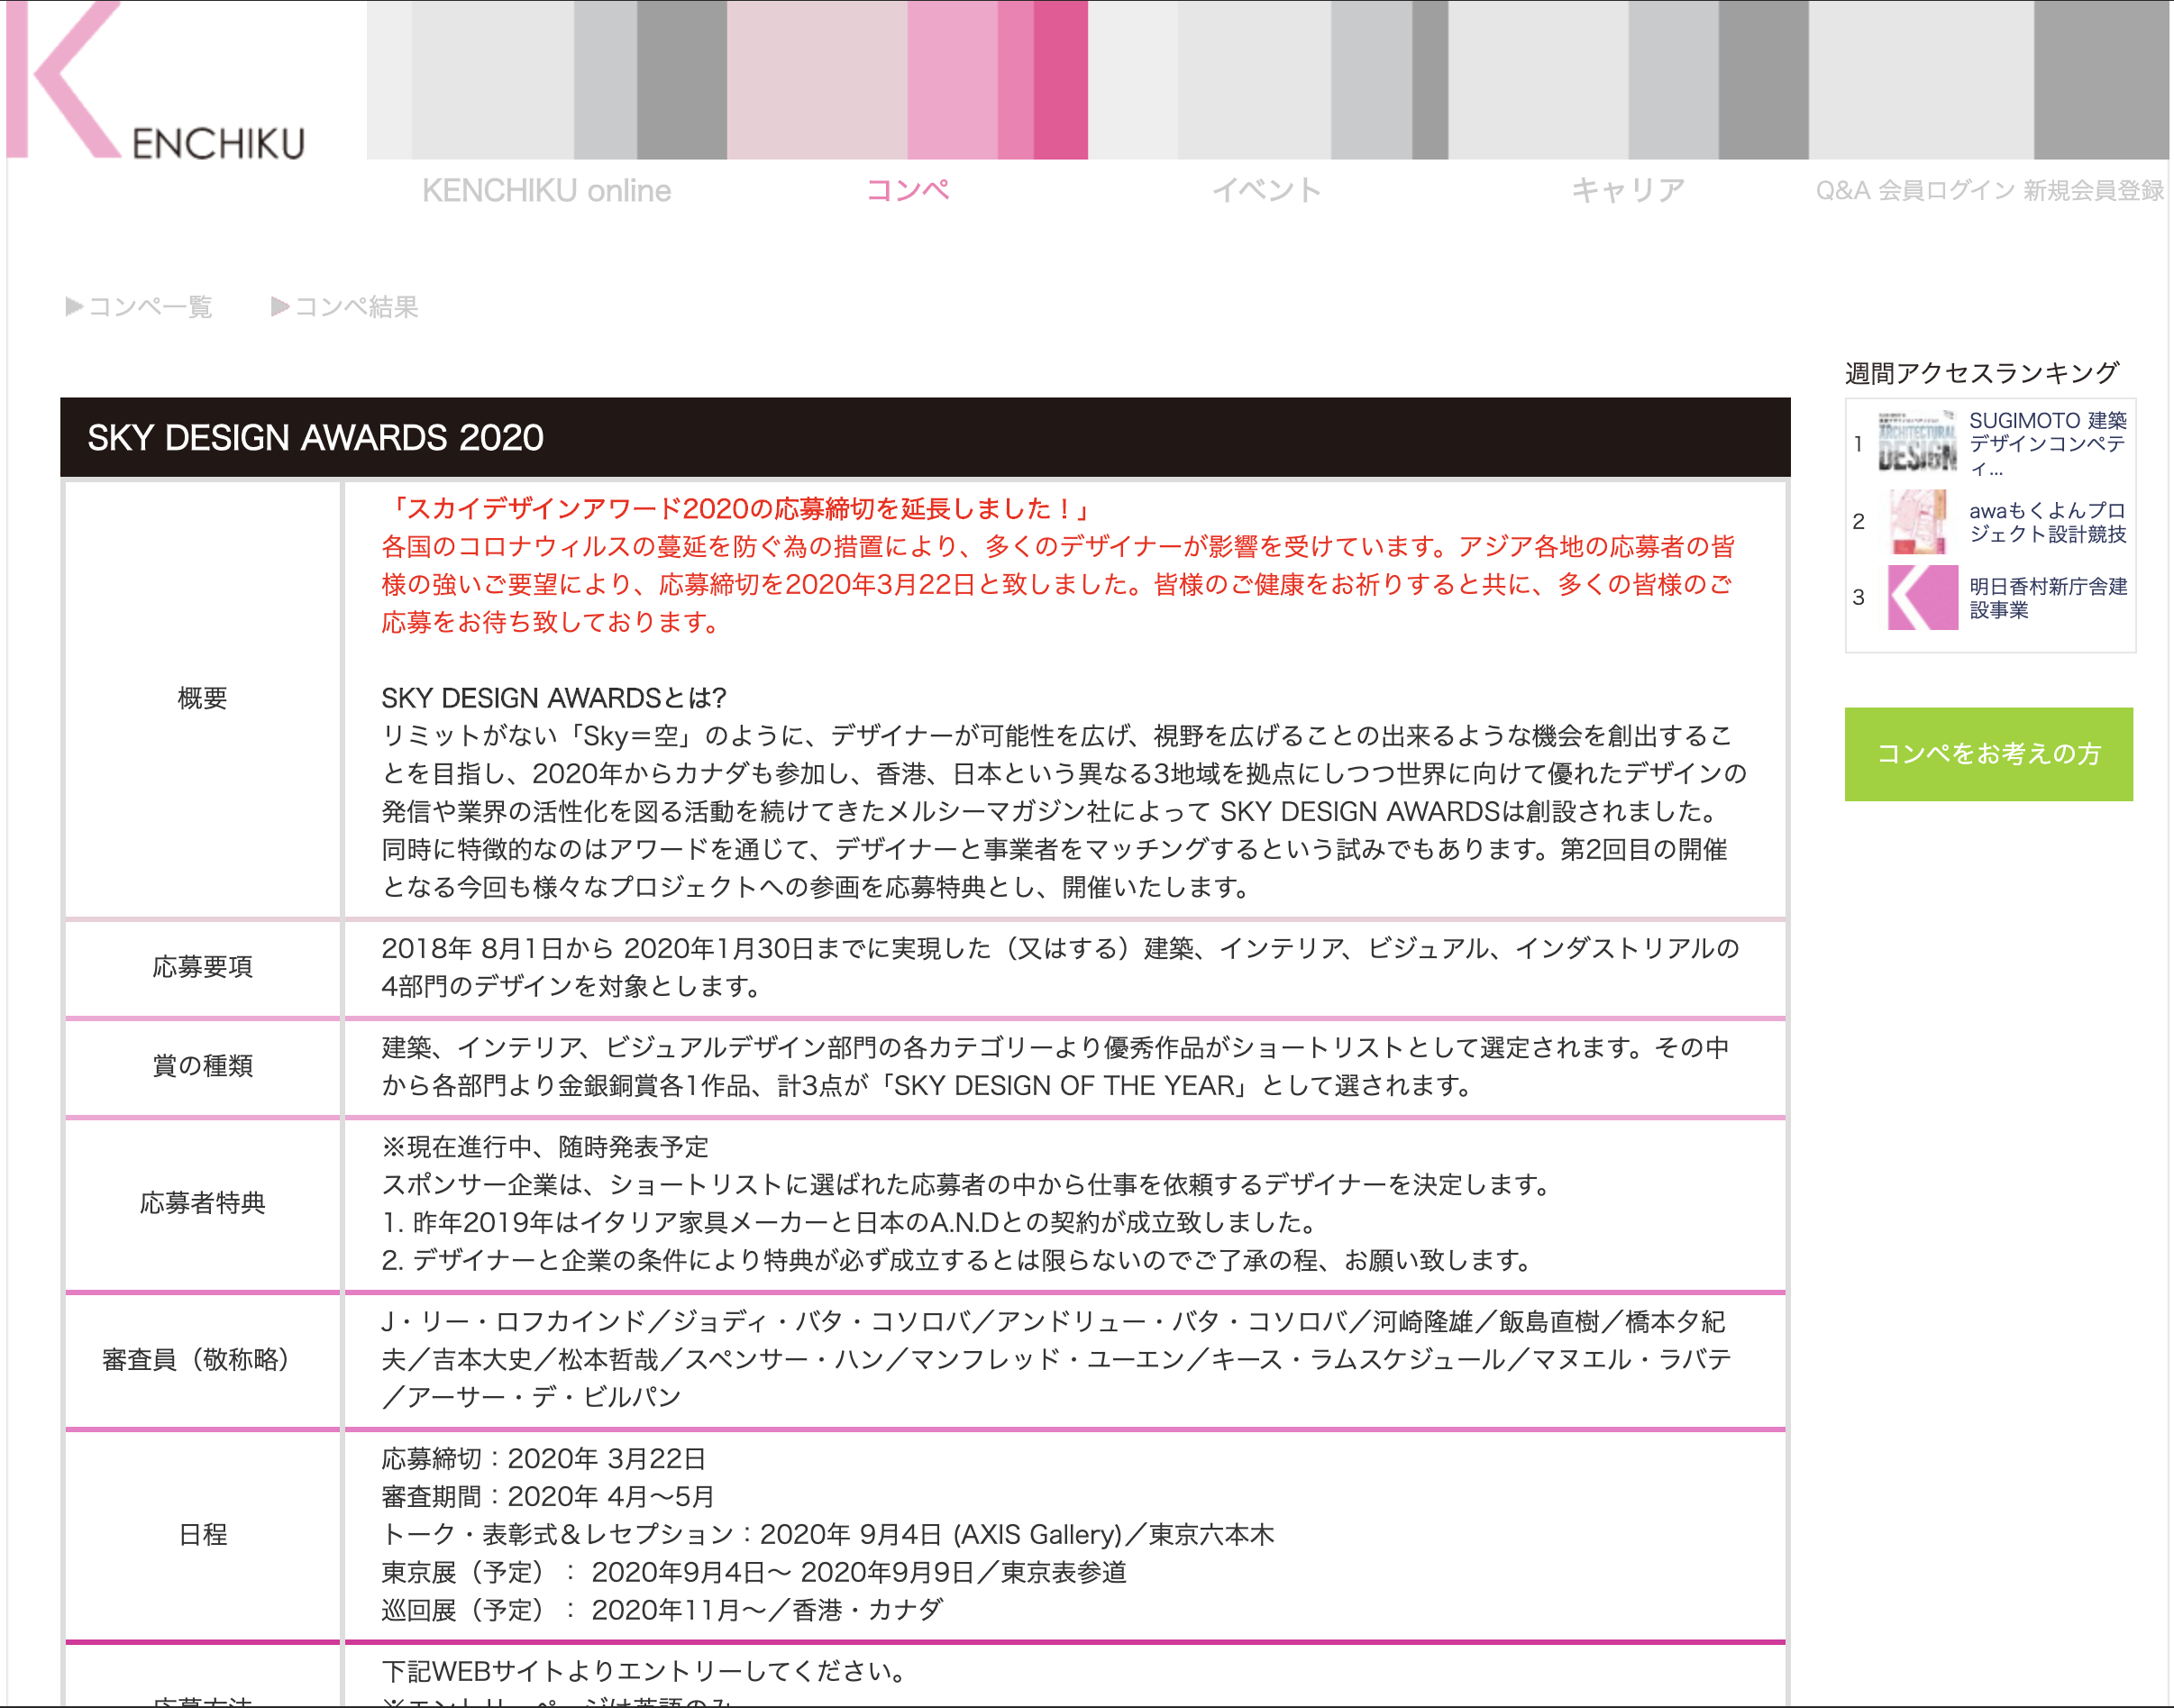Click the triangle icon before コンペ結果
Viewport: 2174px width, 1708px height.
click(x=280, y=306)
